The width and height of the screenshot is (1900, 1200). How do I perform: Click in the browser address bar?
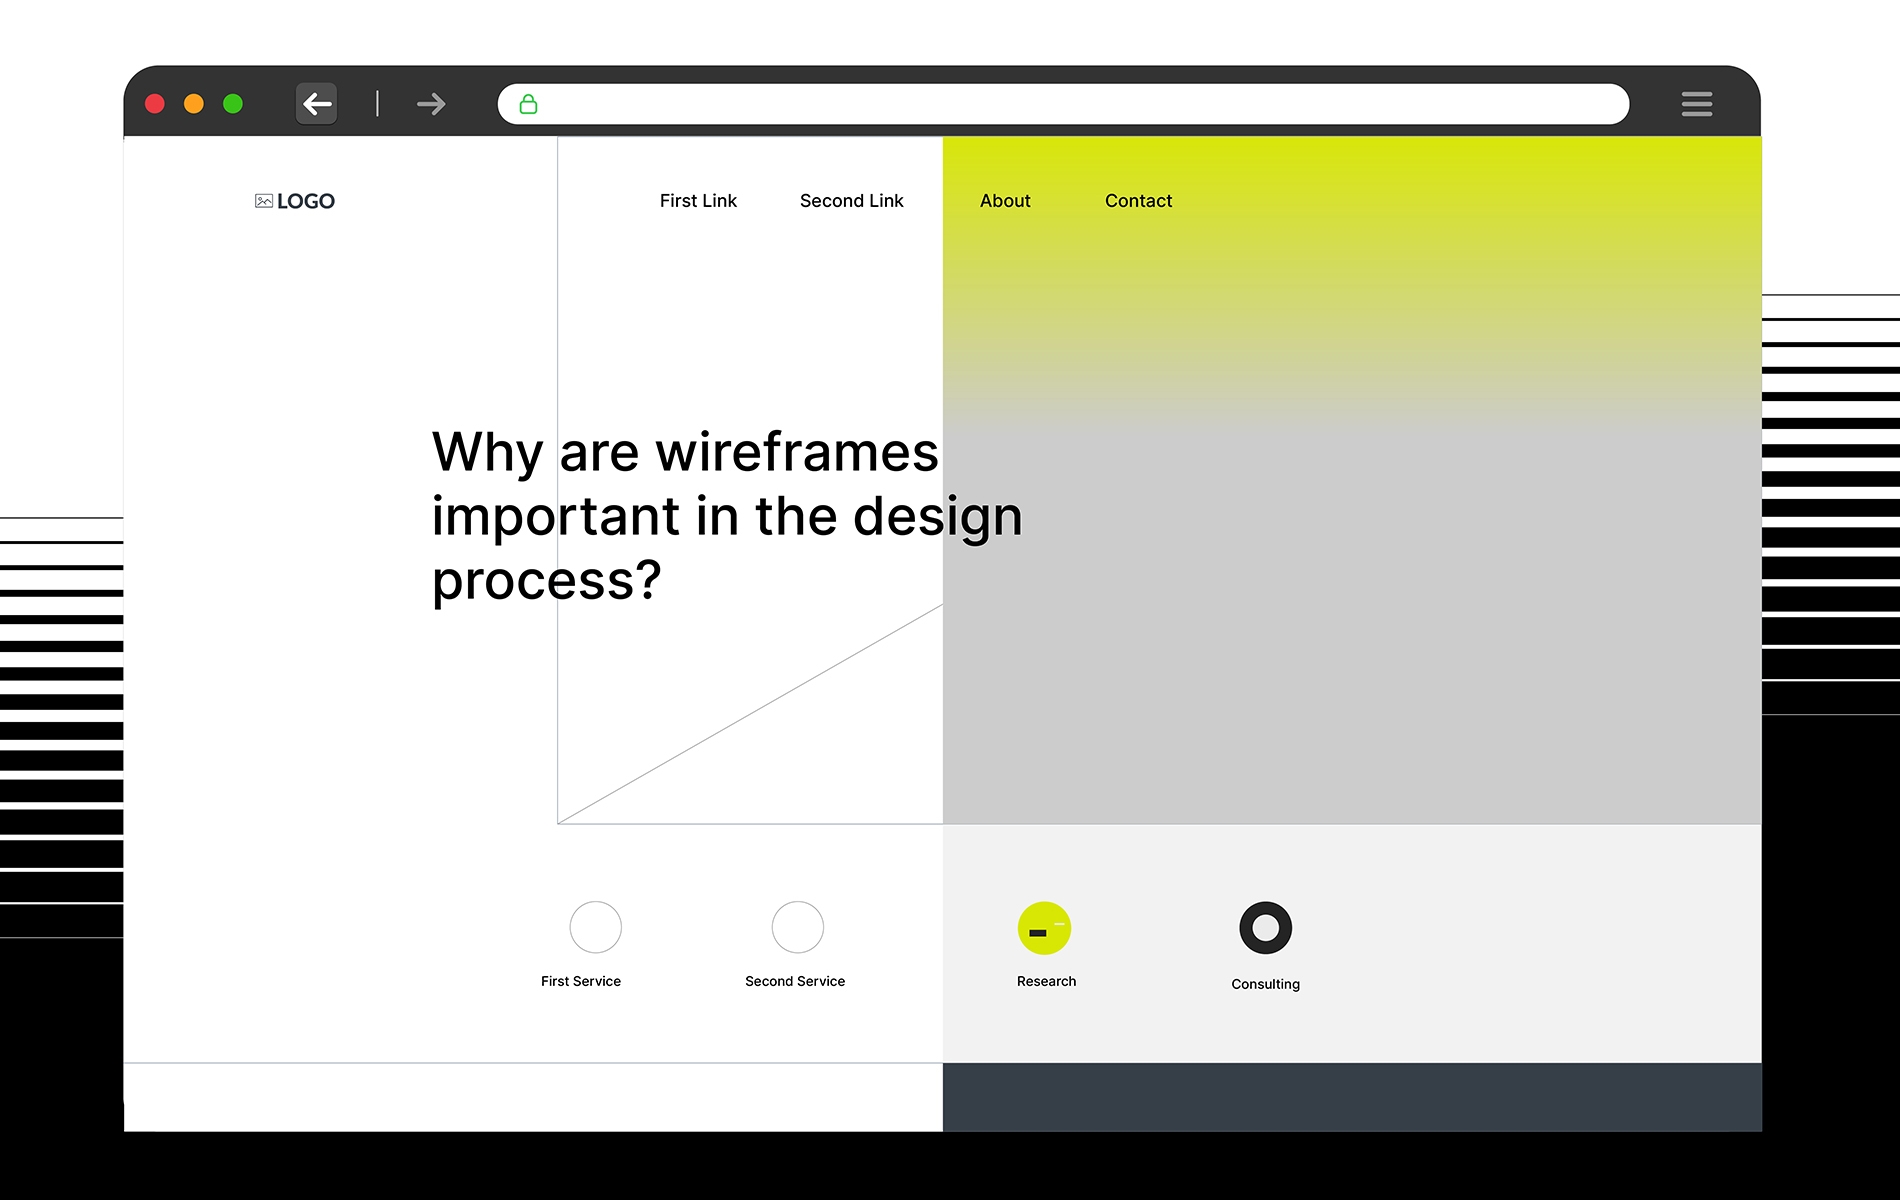(x=1063, y=104)
